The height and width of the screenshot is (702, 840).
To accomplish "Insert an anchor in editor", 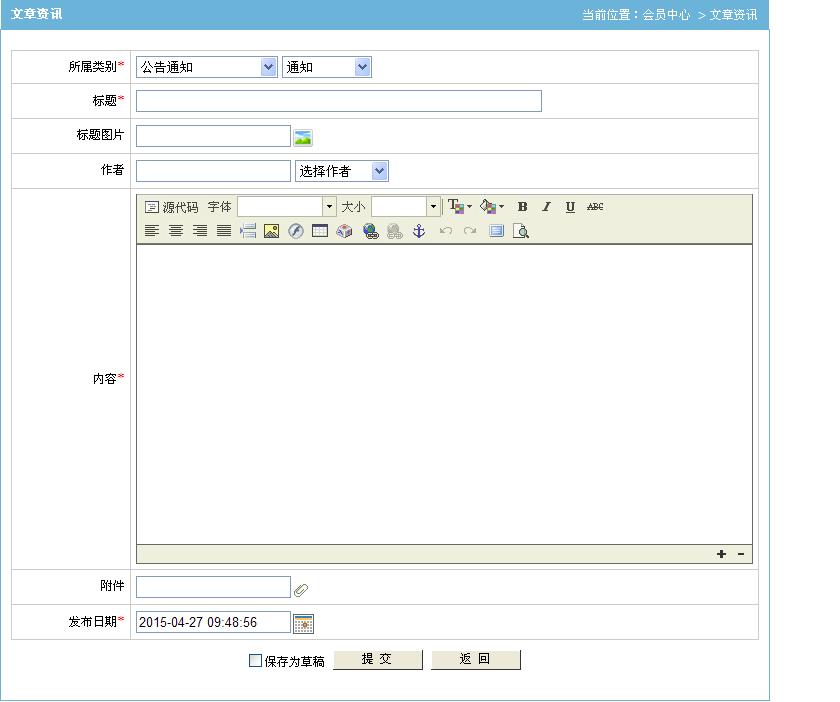I will click(x=419, y=231).
